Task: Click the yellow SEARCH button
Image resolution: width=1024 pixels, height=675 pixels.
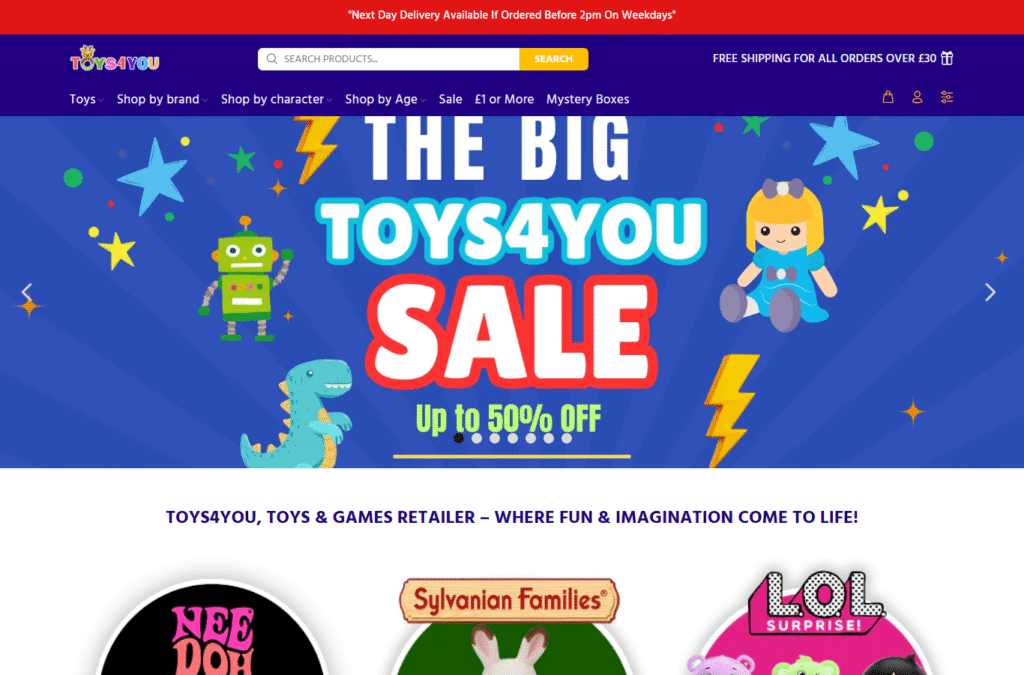Action: coord(553,59)
